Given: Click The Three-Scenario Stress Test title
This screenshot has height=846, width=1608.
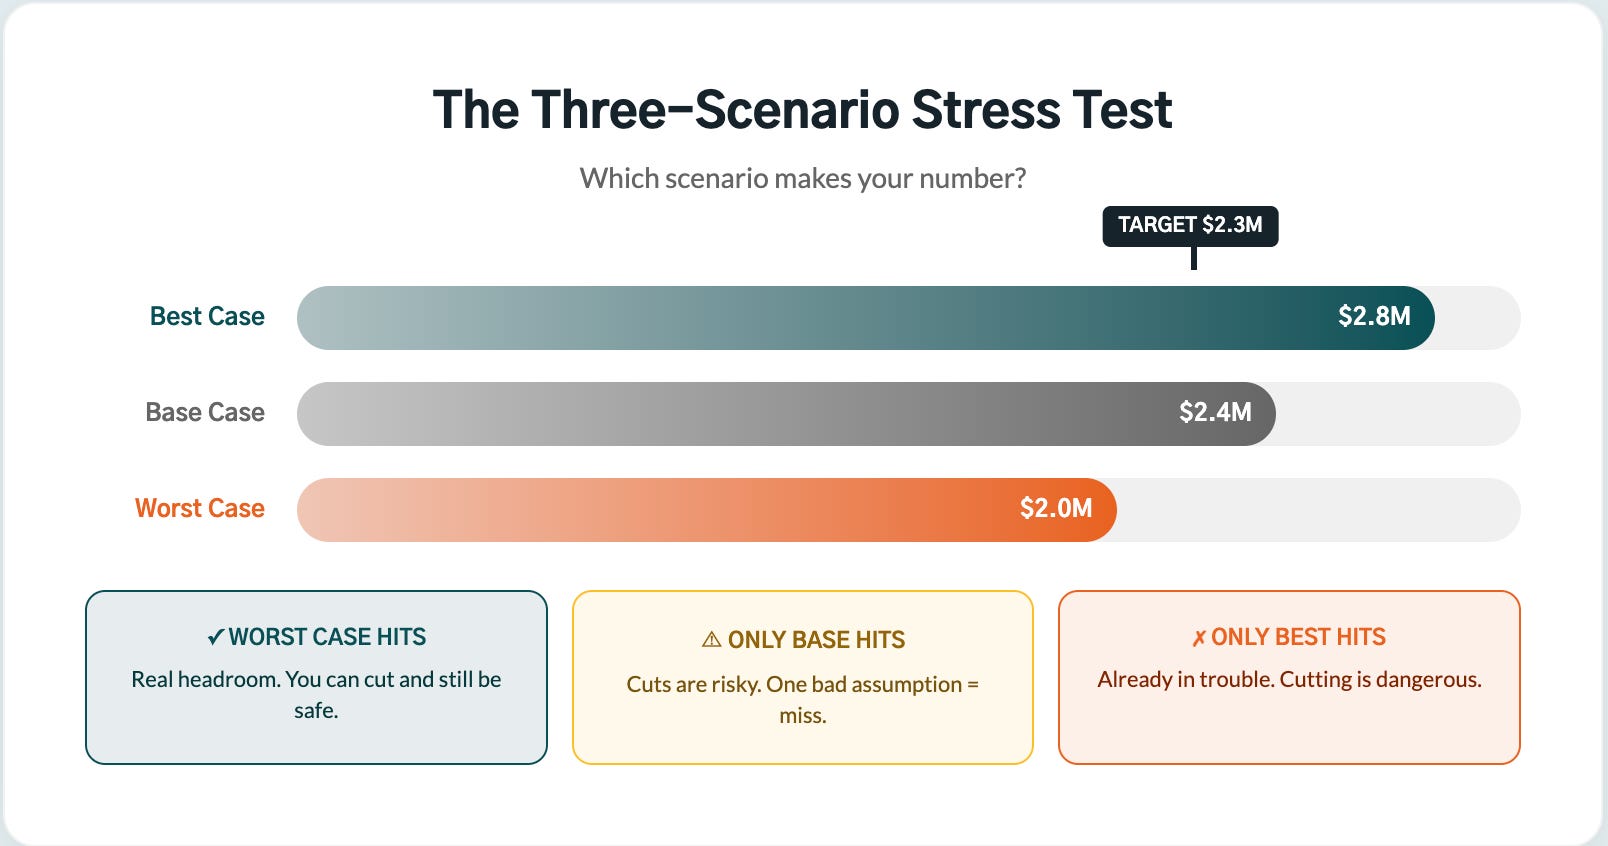Looking at the screenshot, I should [x=802, y=110].
